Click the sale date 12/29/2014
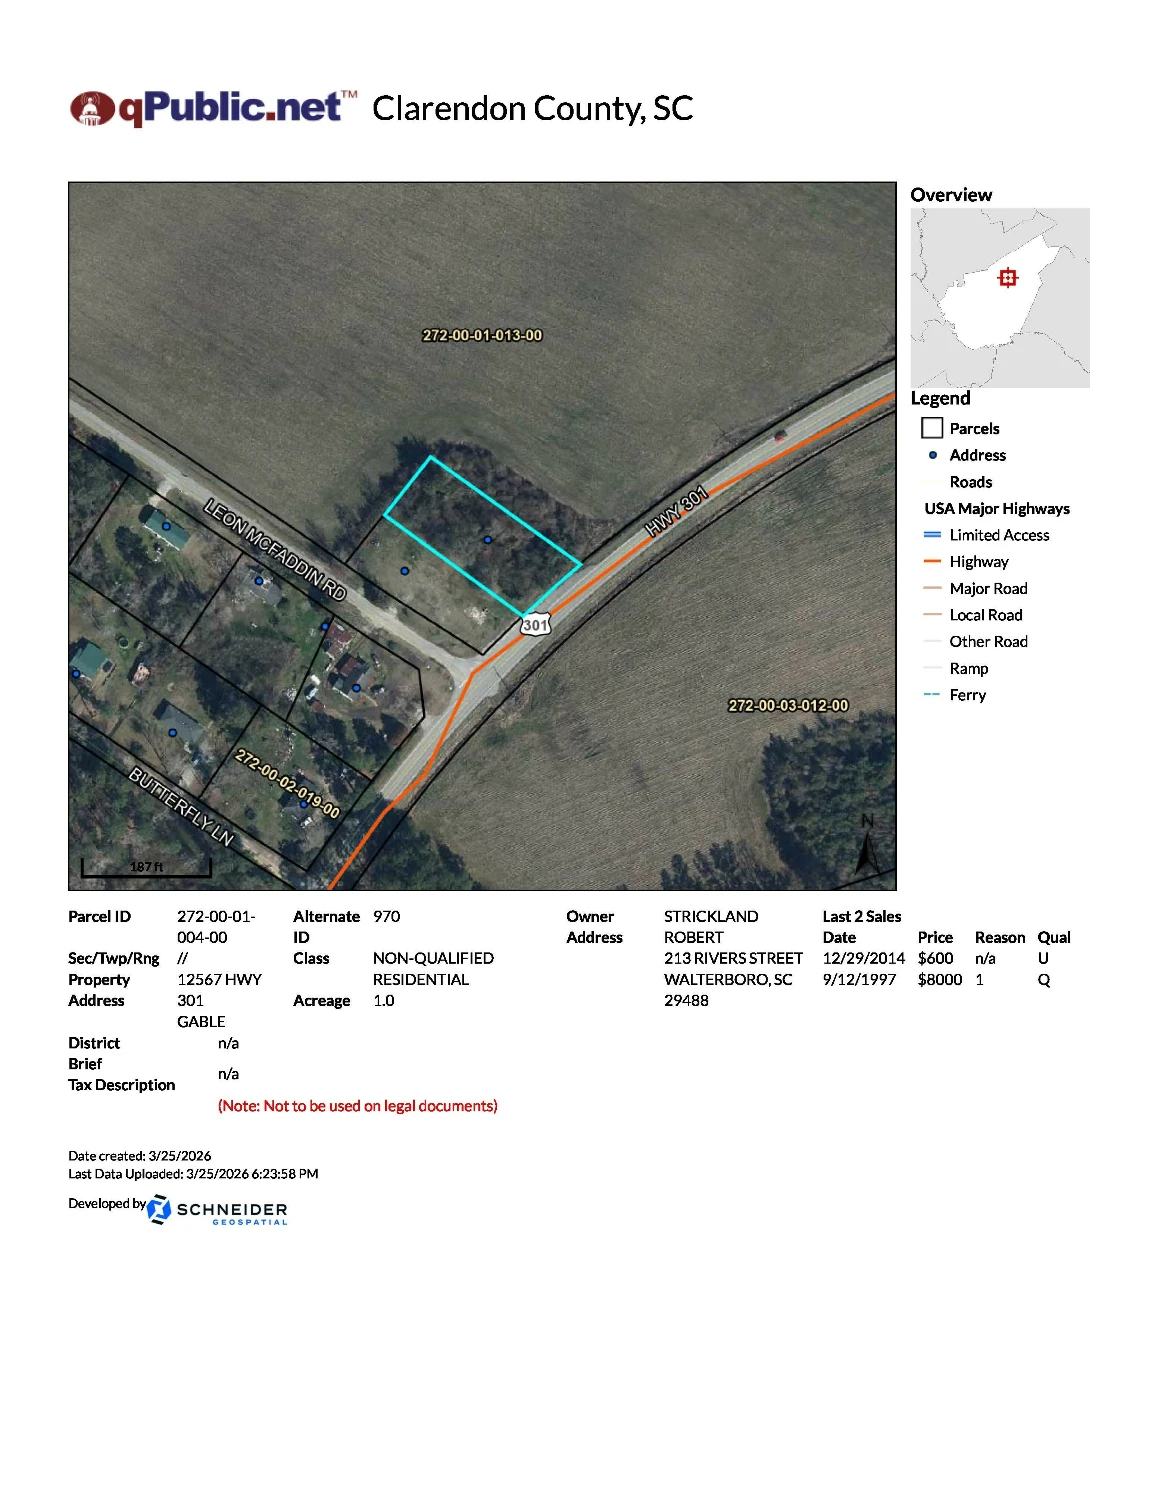Viewport: 1158px width, 1500px height. point(863,958)
